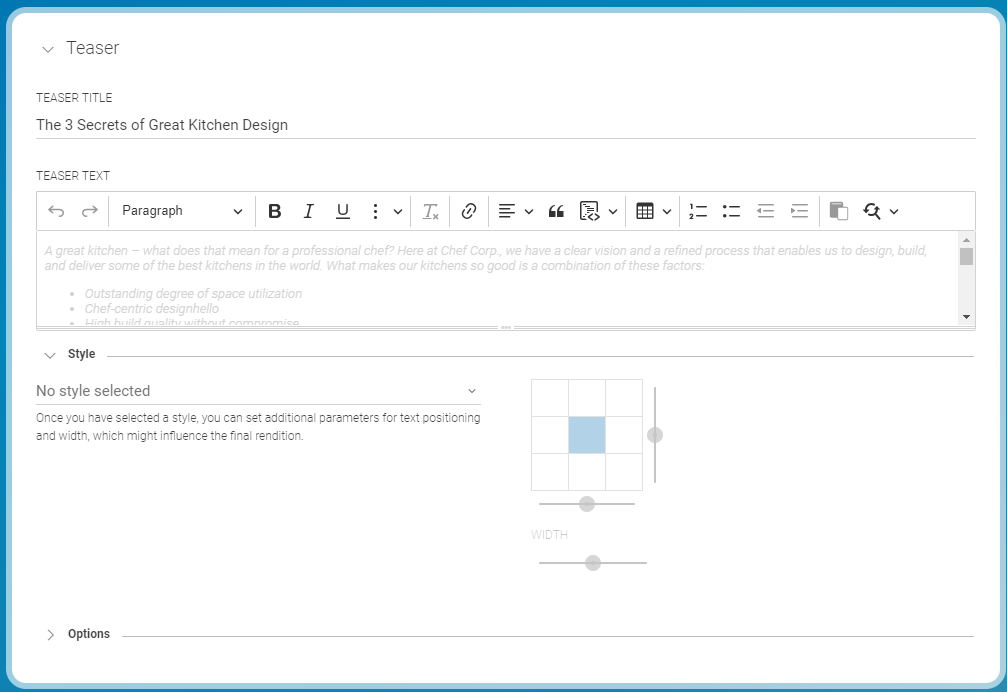
Task: Apply italic formatting from the toolbar
Action: pyautogui.click(x=309, y=211)
